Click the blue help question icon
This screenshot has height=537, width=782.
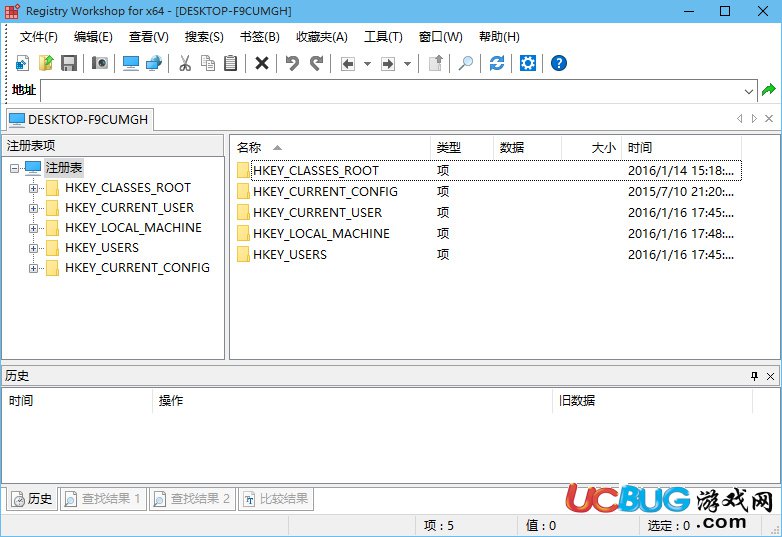coord(559,63)
